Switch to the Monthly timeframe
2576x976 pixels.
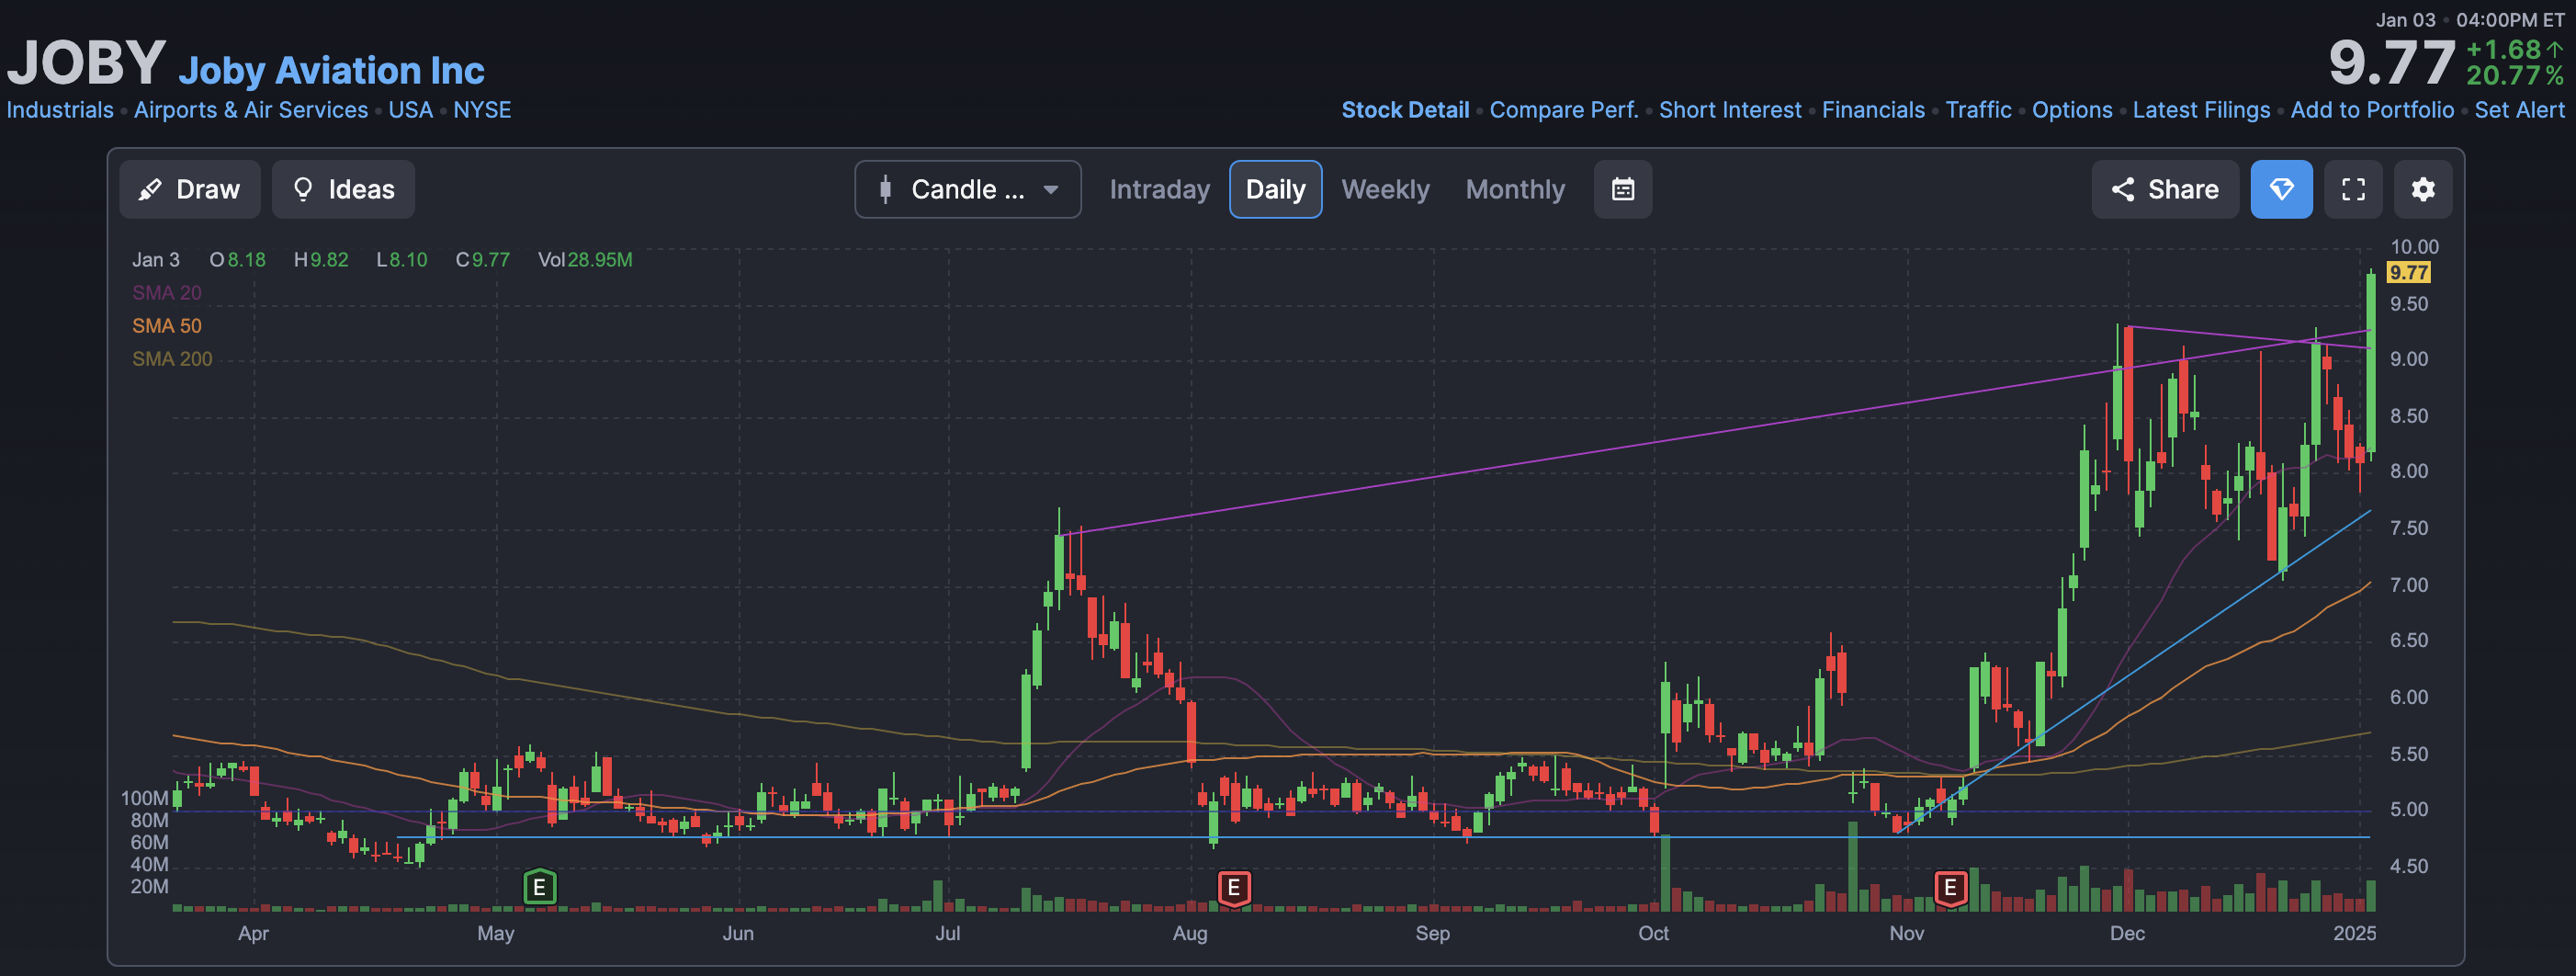1515,189
